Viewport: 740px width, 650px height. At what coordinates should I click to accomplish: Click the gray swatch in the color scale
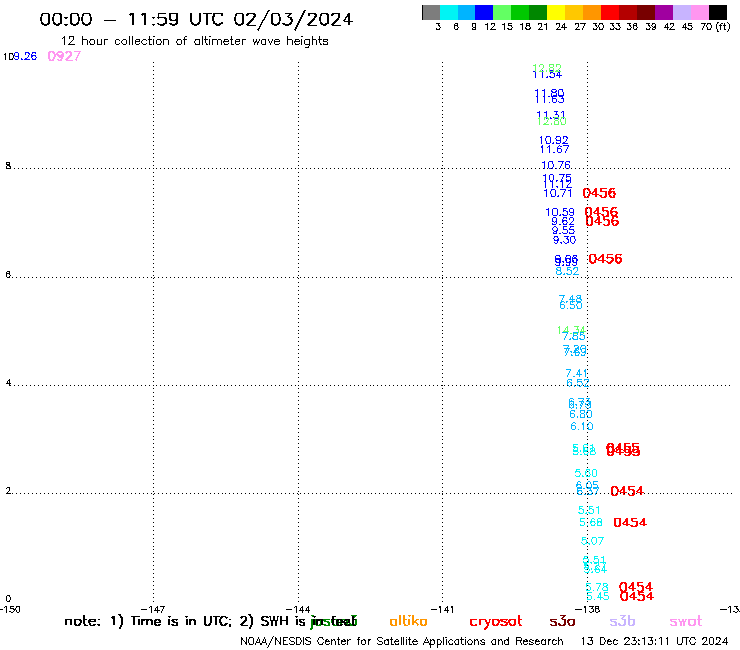[x=431, y=12]
